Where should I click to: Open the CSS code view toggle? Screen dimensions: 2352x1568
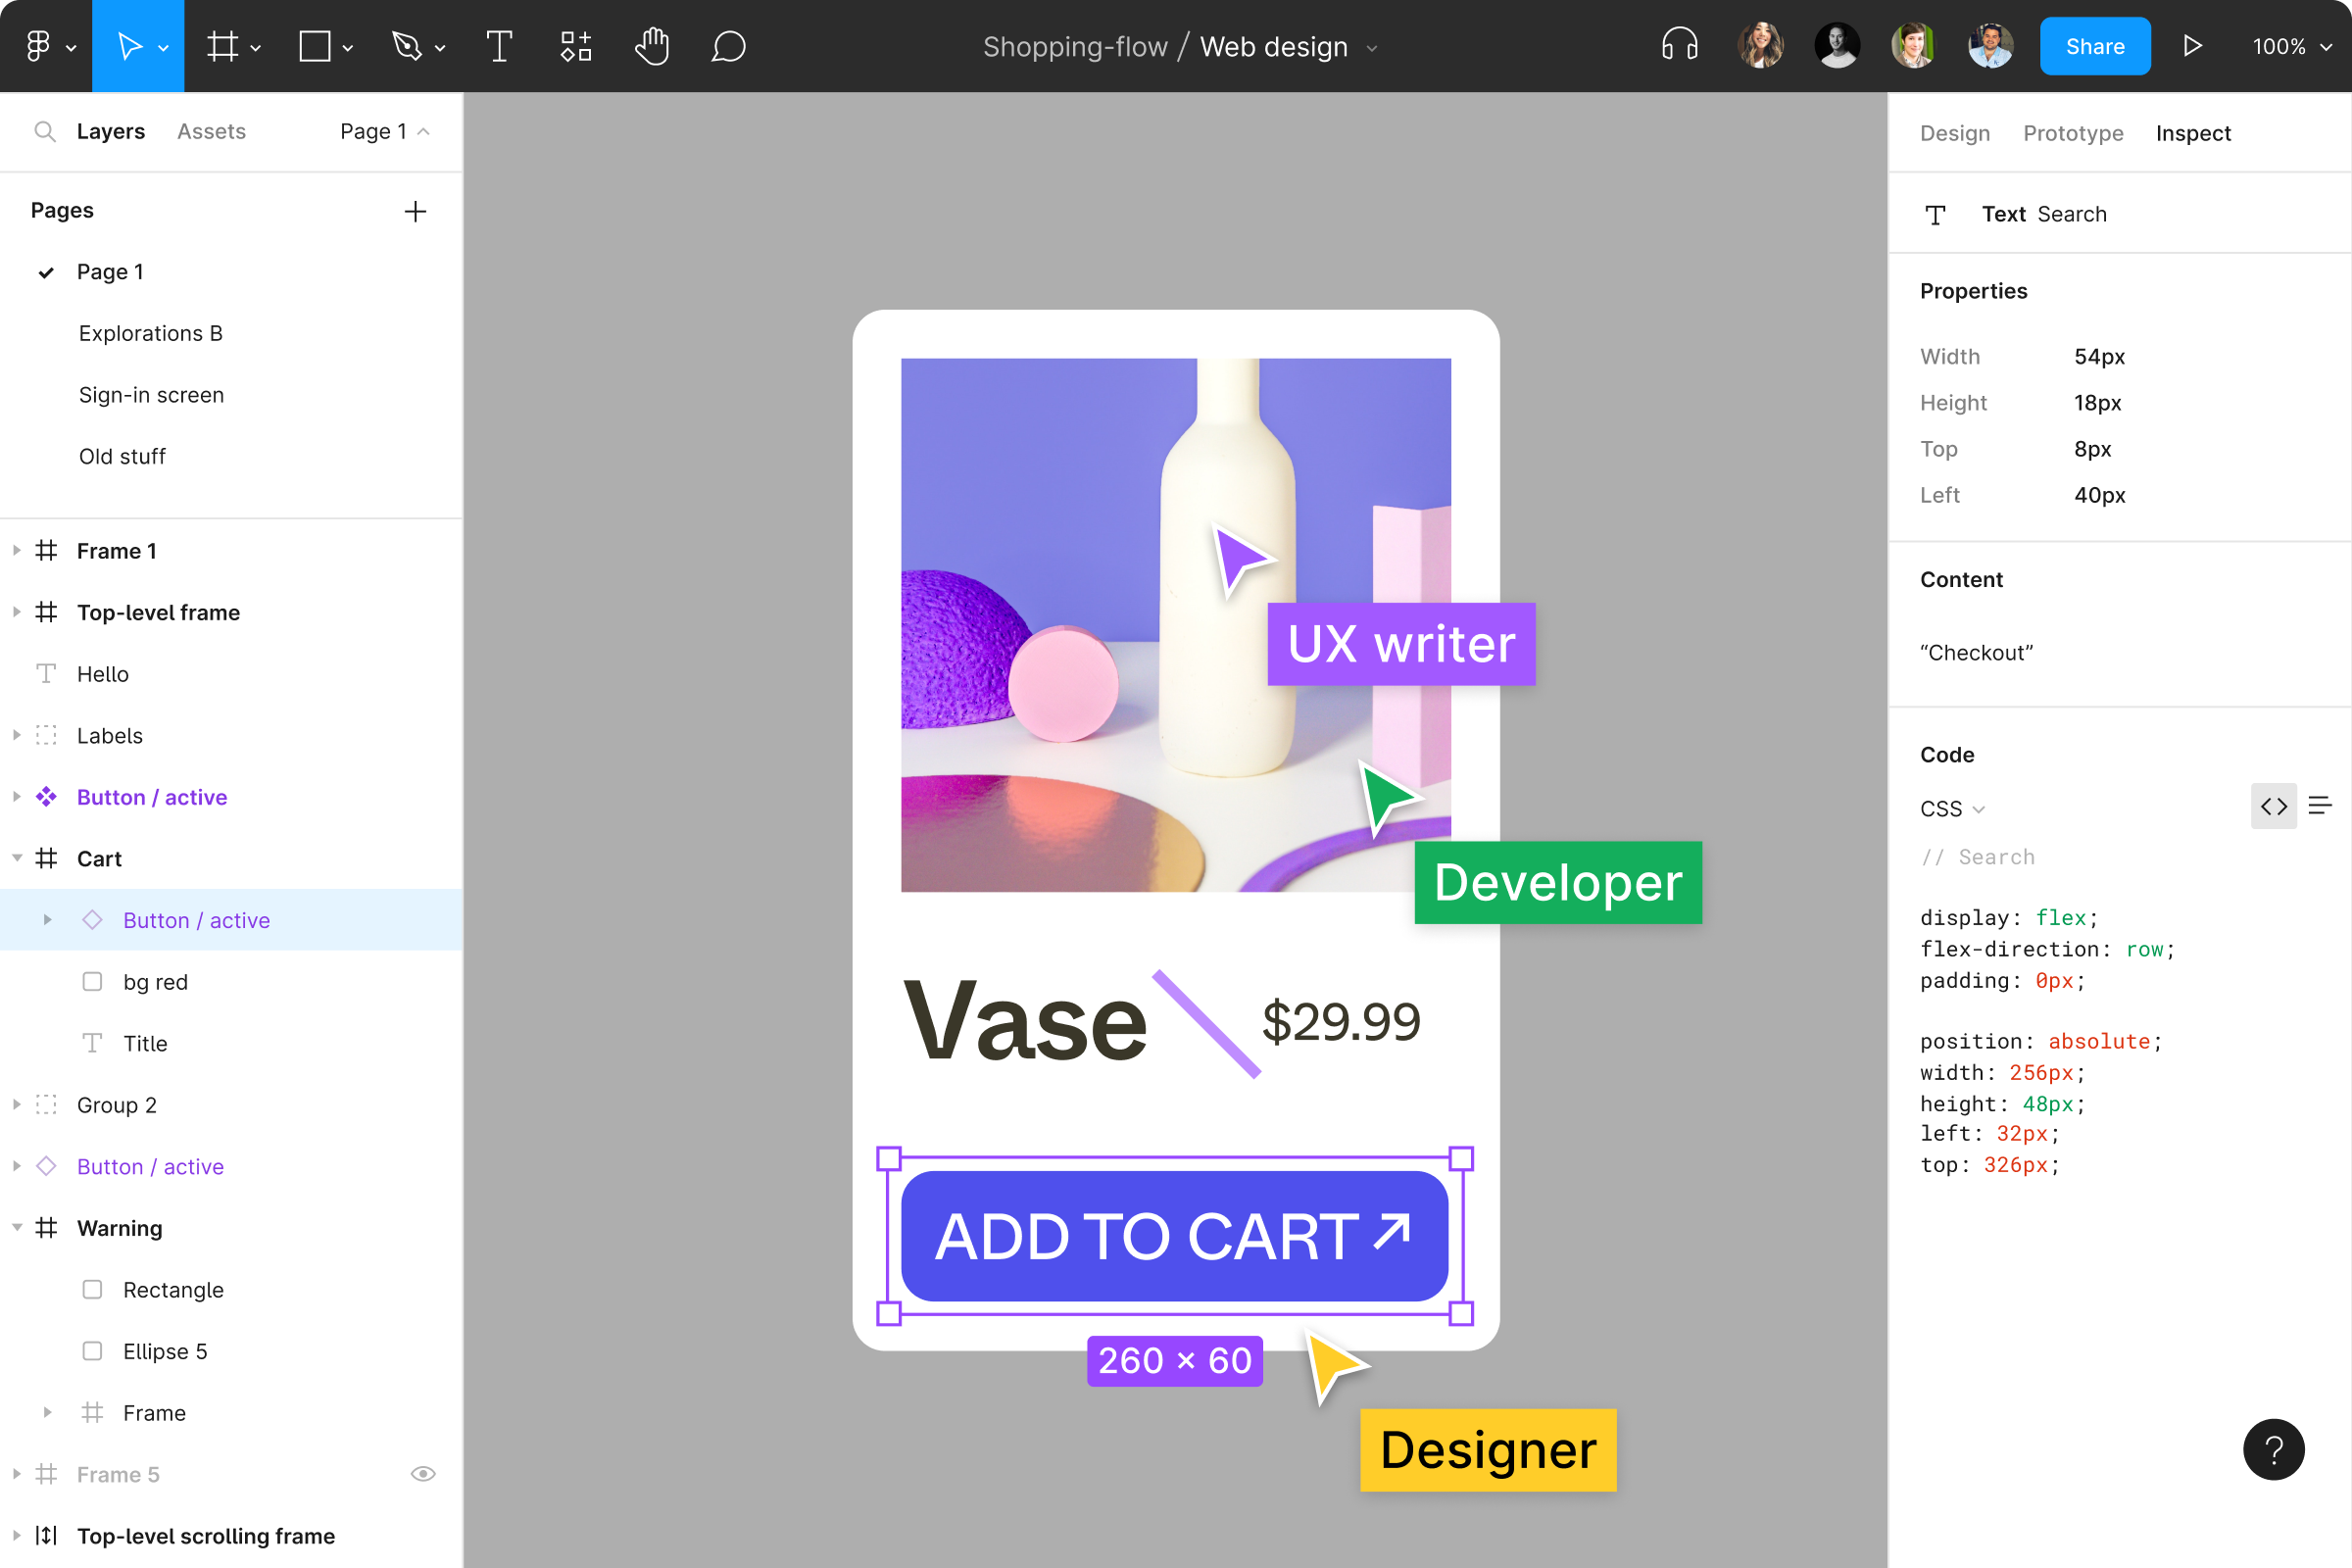(x=2275, y=805)
